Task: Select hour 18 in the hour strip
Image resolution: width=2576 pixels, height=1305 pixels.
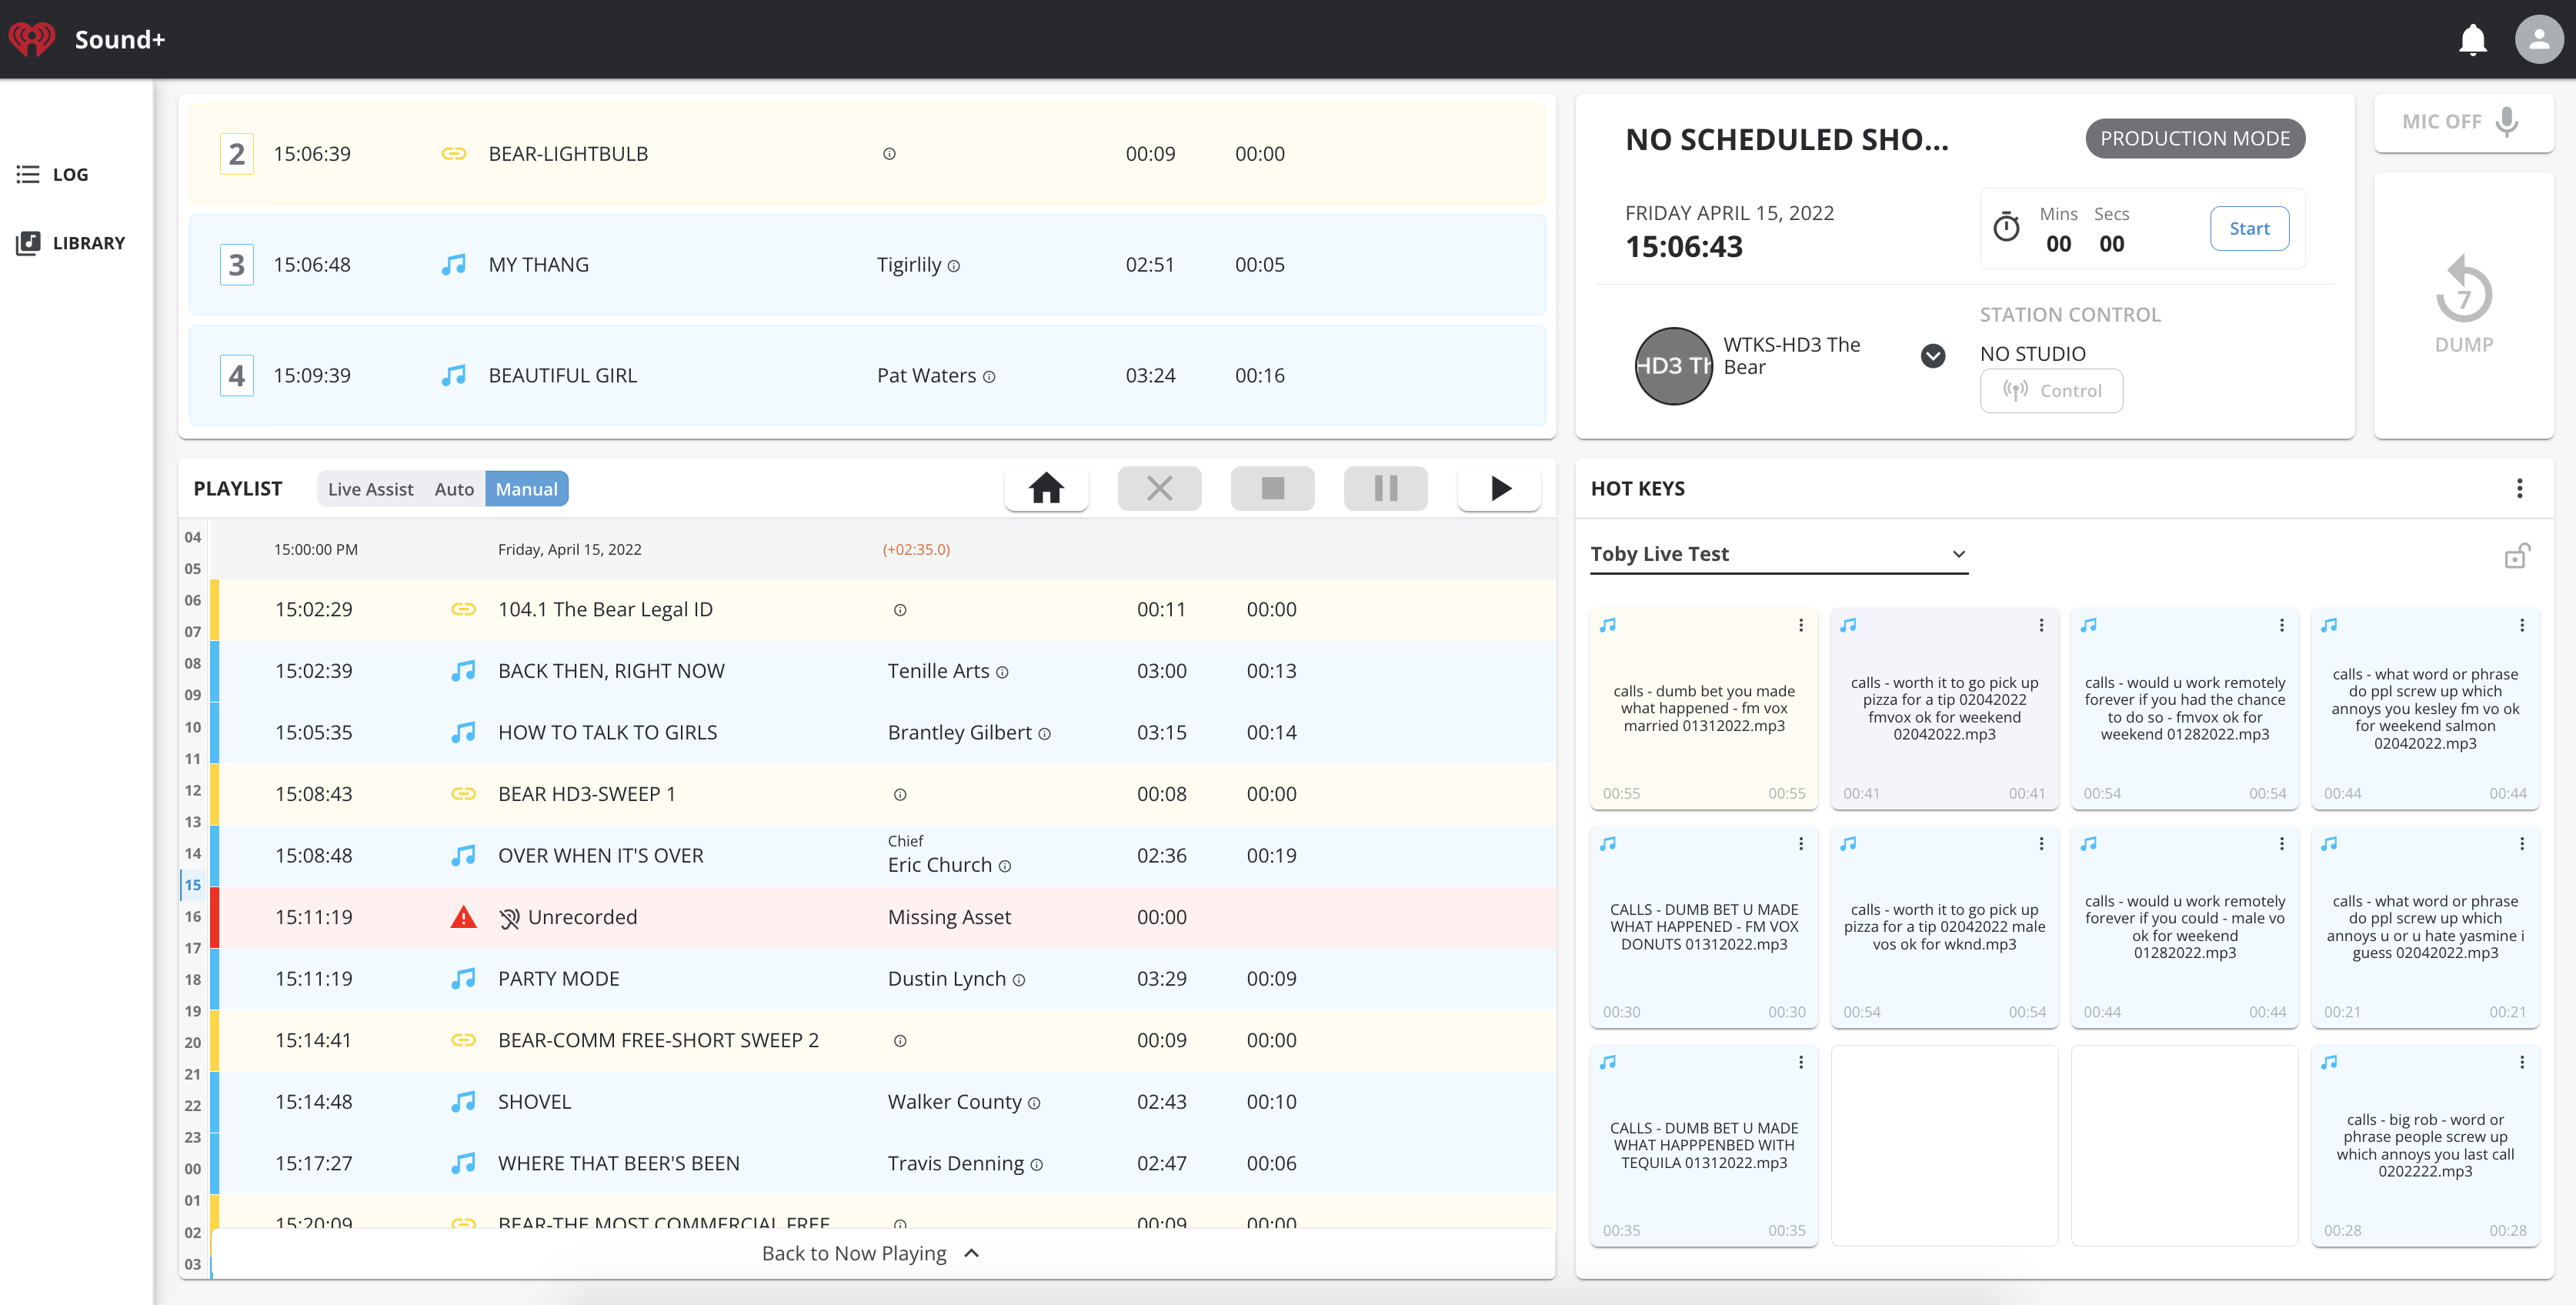Action: 193,979
